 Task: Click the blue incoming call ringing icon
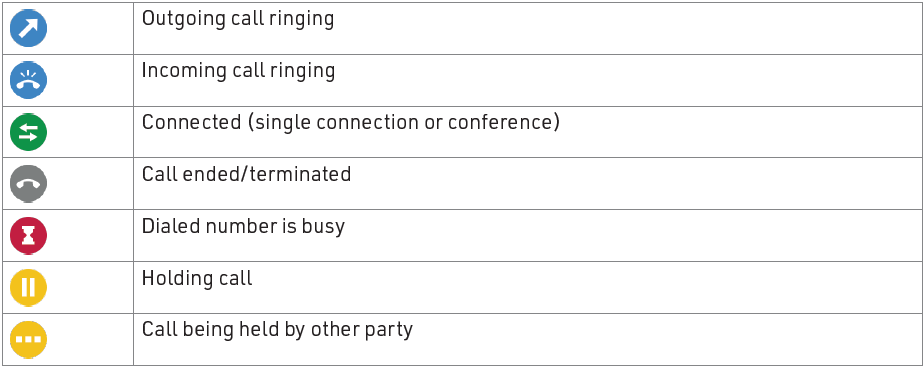coord(28,80)
